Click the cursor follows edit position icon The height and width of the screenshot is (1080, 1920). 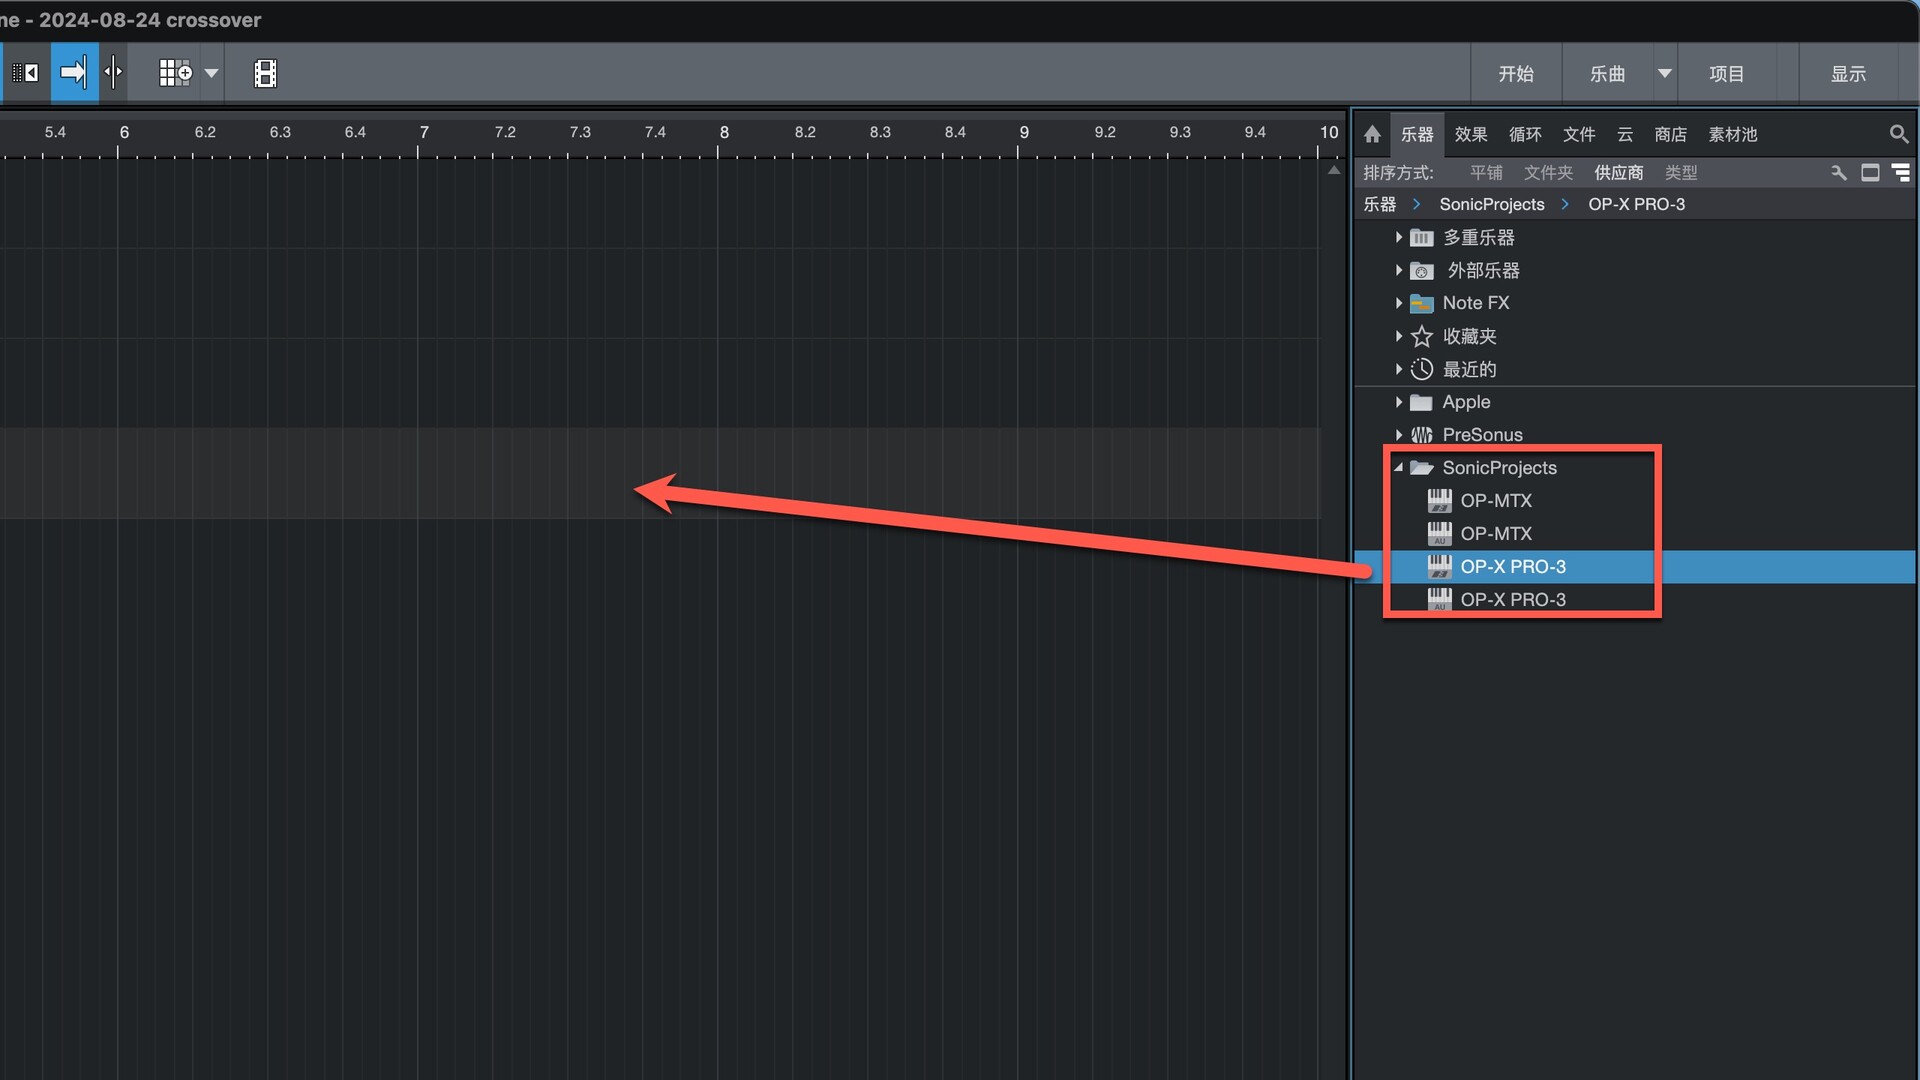[x=113, y=73]
